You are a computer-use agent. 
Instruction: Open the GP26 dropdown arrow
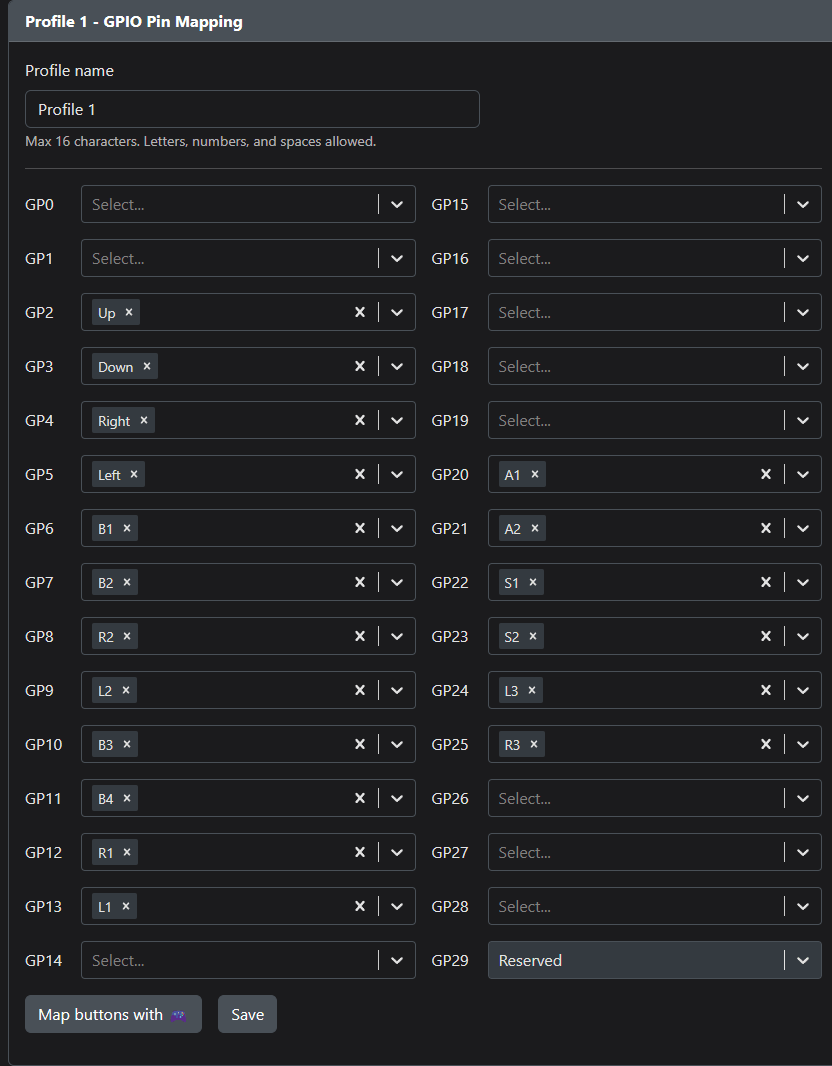(803, 798)
